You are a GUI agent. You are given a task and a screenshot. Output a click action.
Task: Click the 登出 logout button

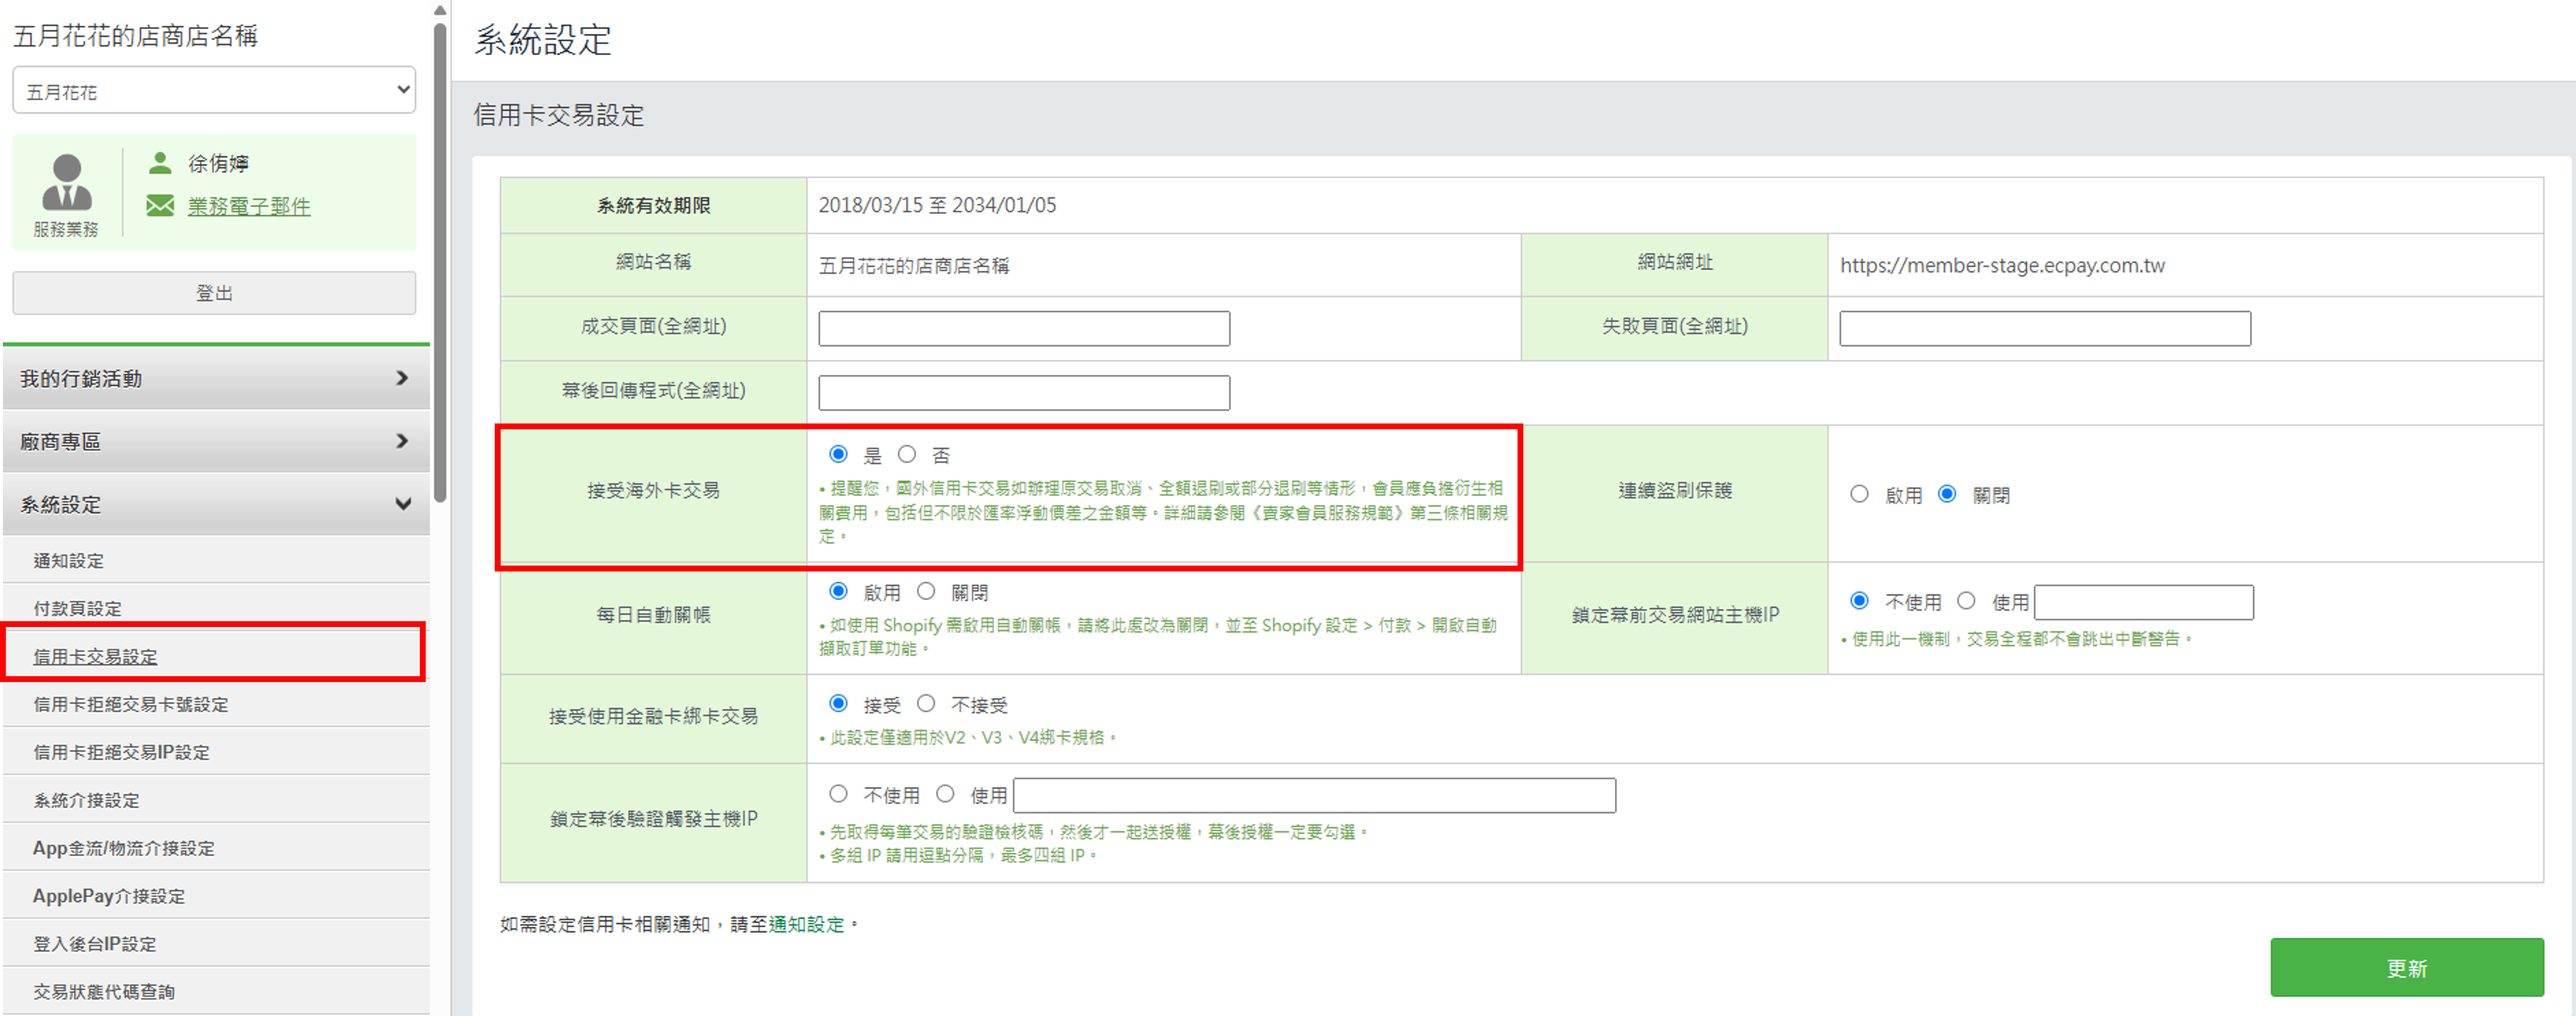point(214,293)
